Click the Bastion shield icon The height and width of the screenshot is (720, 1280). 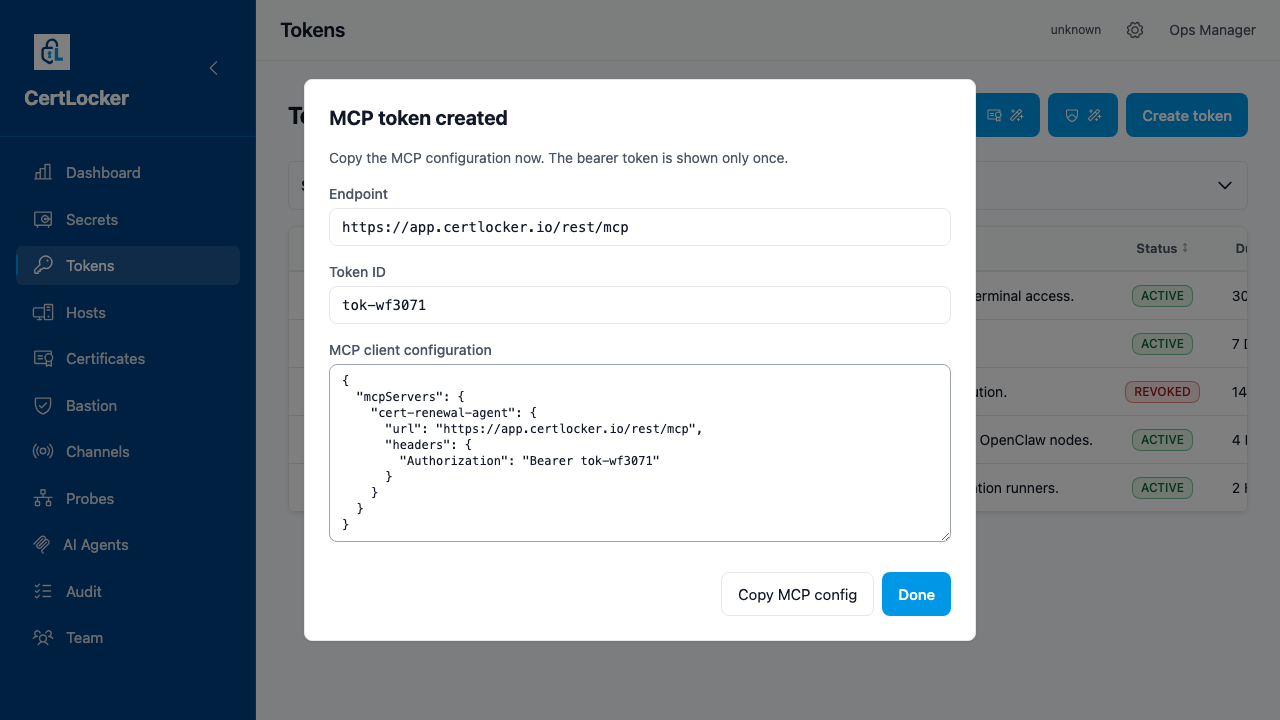43,405
